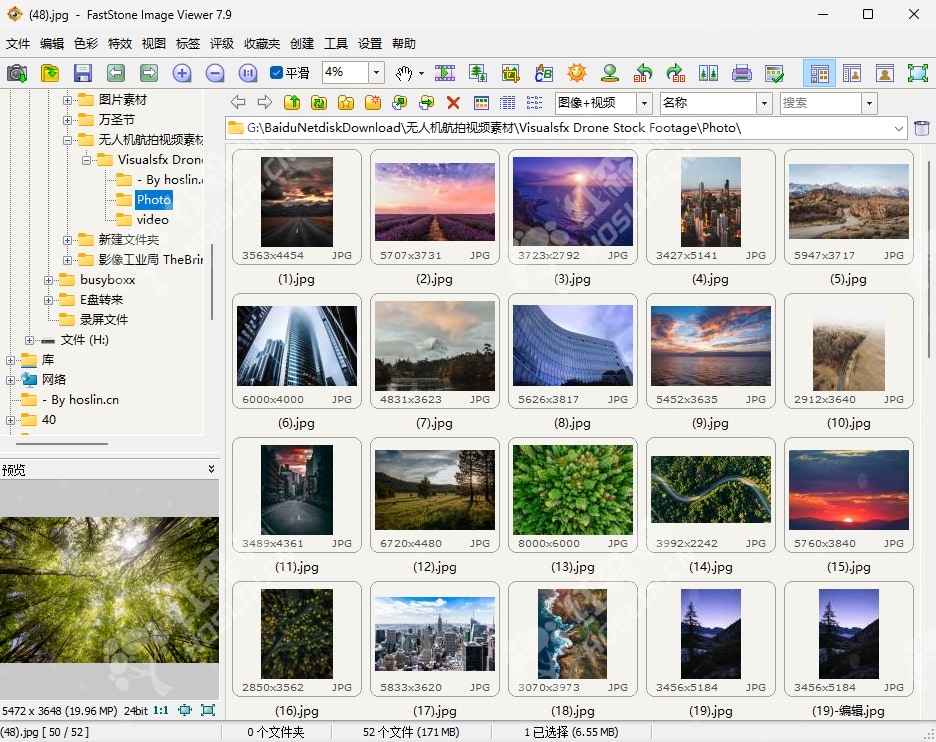This screenshot has width=936, height=742.
Task: Click the Print toolbar icon
Action: tap(741, 73)
